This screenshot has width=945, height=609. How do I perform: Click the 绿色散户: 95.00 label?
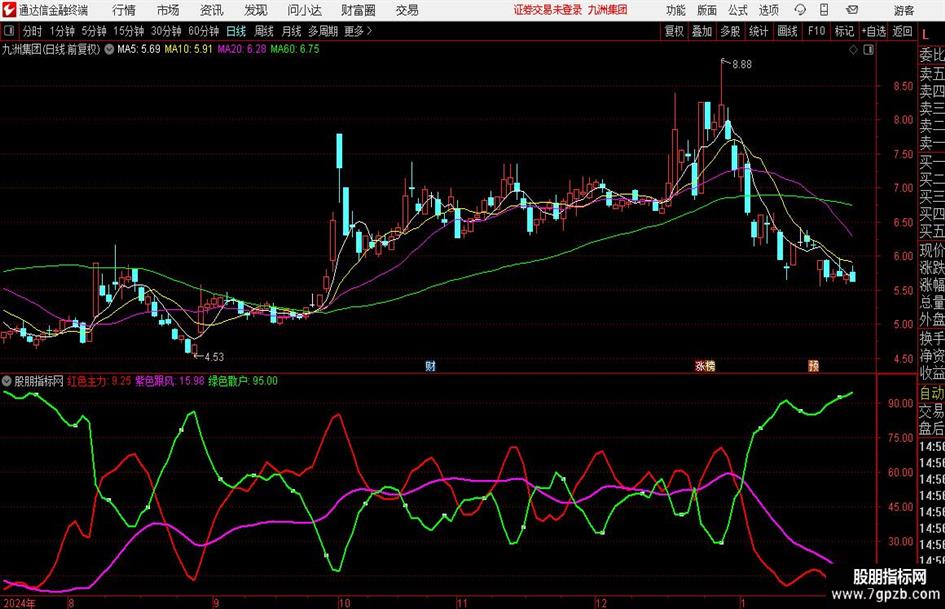tap(243, 381)
